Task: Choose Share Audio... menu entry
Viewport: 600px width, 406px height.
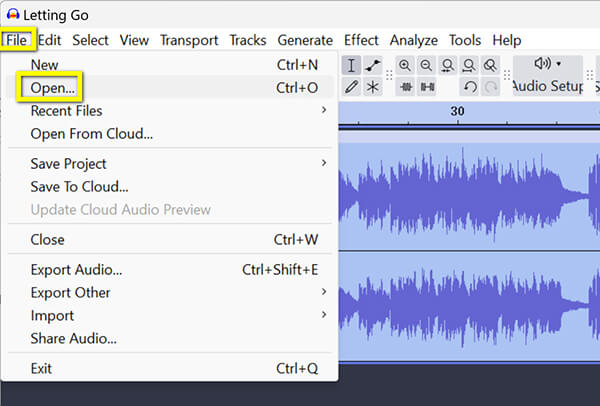Action: (170, 338)
